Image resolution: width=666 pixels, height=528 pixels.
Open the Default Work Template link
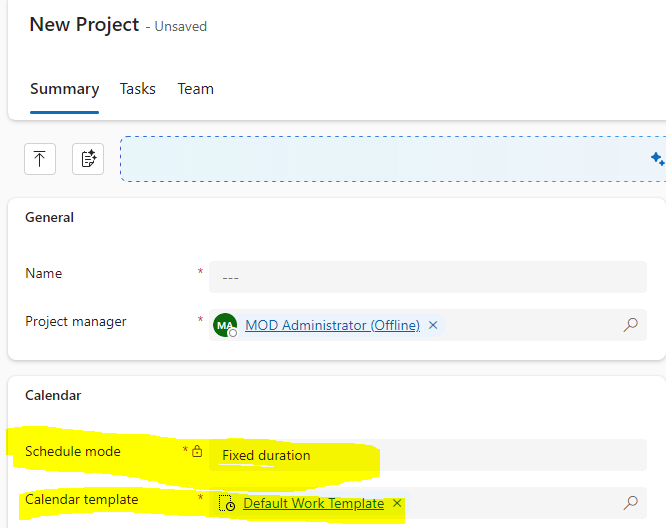click(313, 504)
